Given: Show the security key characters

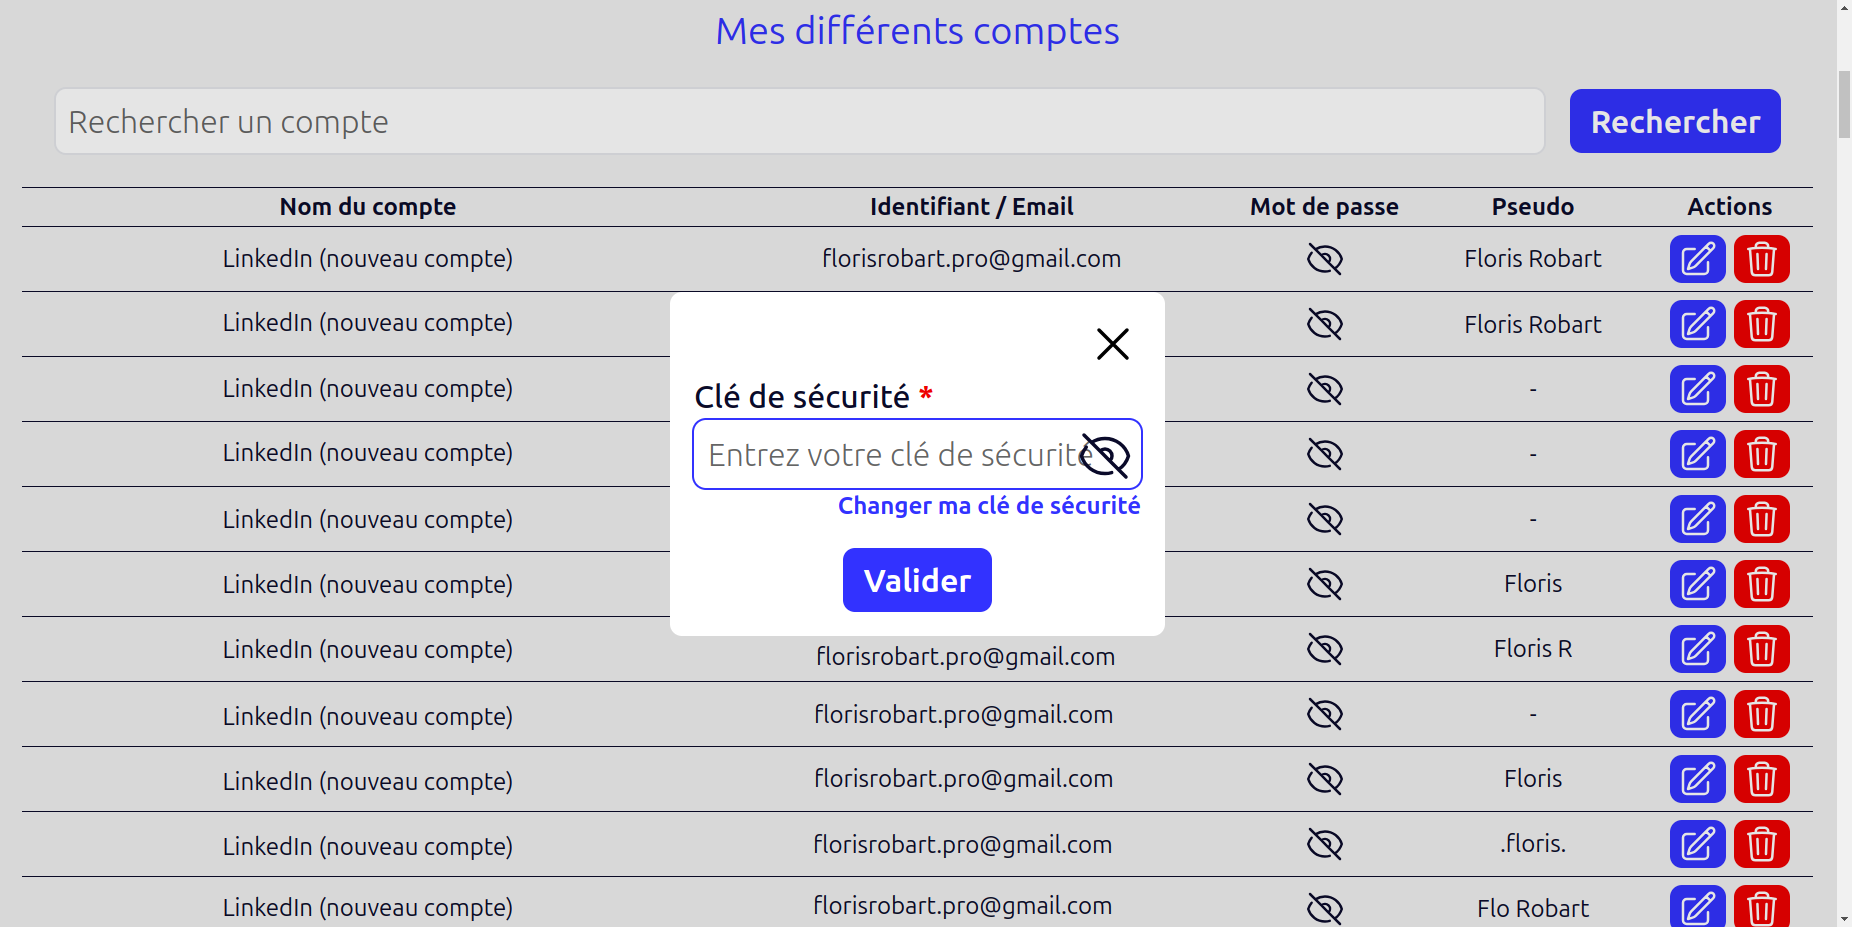Looking at the screenshot, I should tap(1105, 454).
